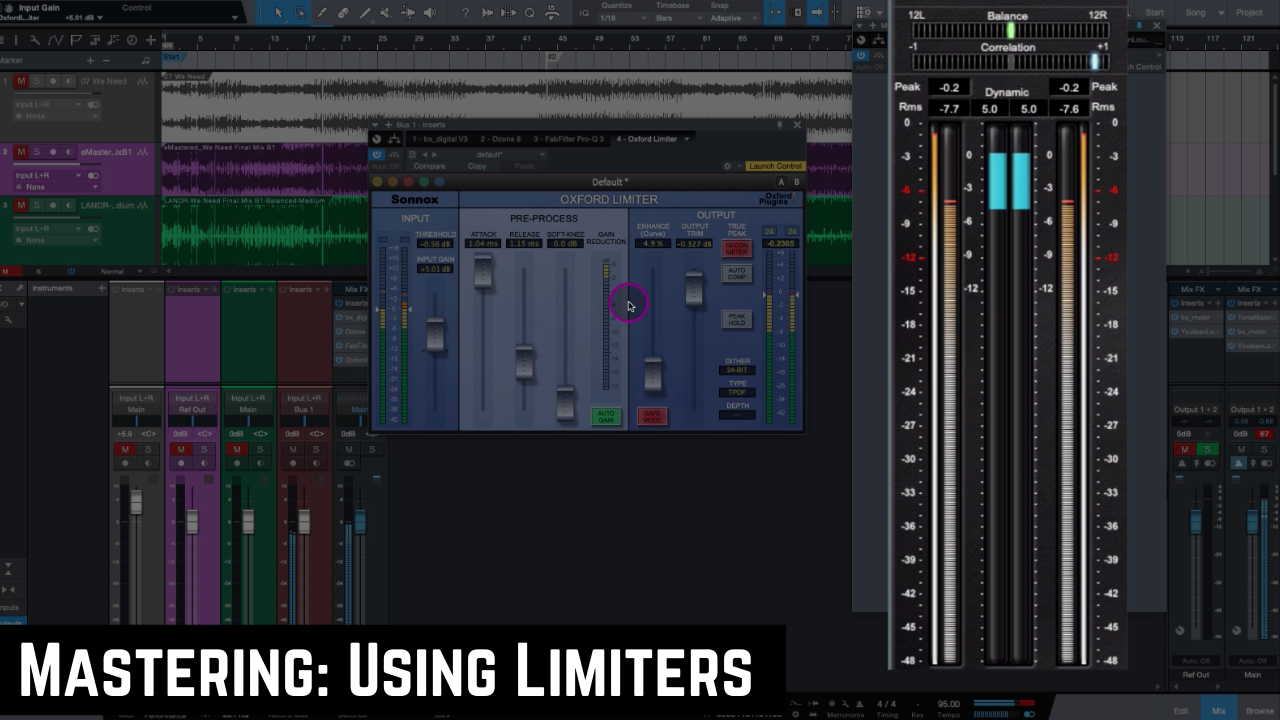
Task: Arm record on the purple eMaster track
Action: point(53,152)
